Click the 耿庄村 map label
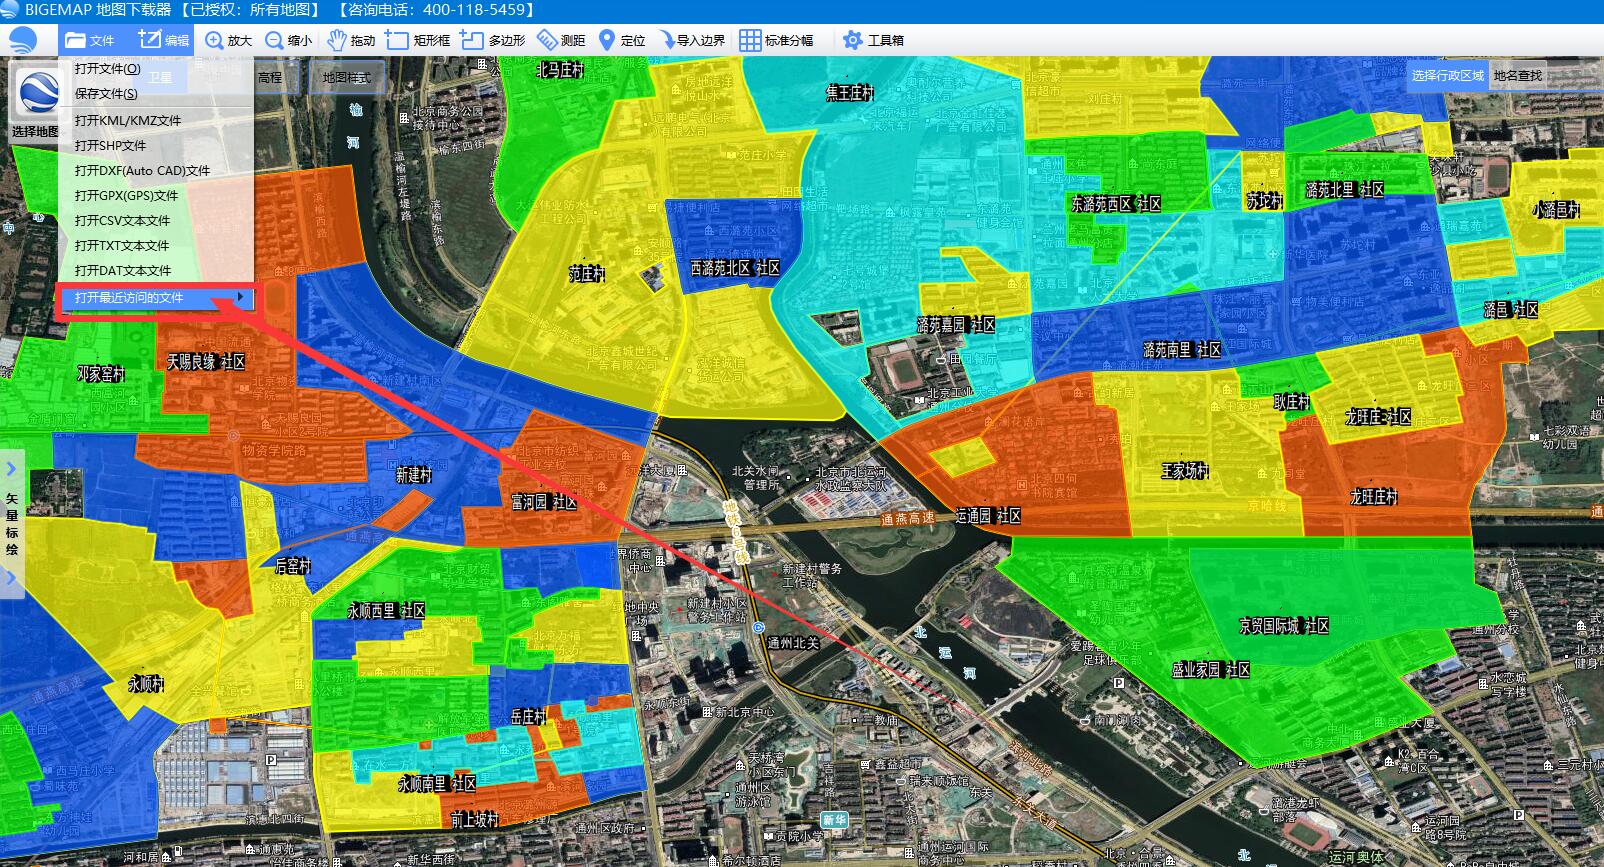 point(1291,402)
